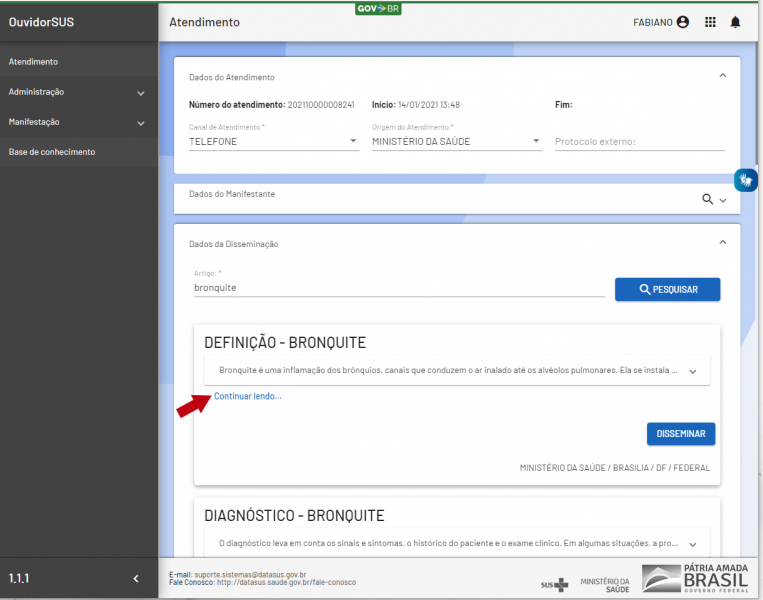Image resolution: width=763 pixels, height=600 pixels.
Task: Expand the Definição - Bronquite text preview
Action: pyautogui.click(x=693, y=371)
